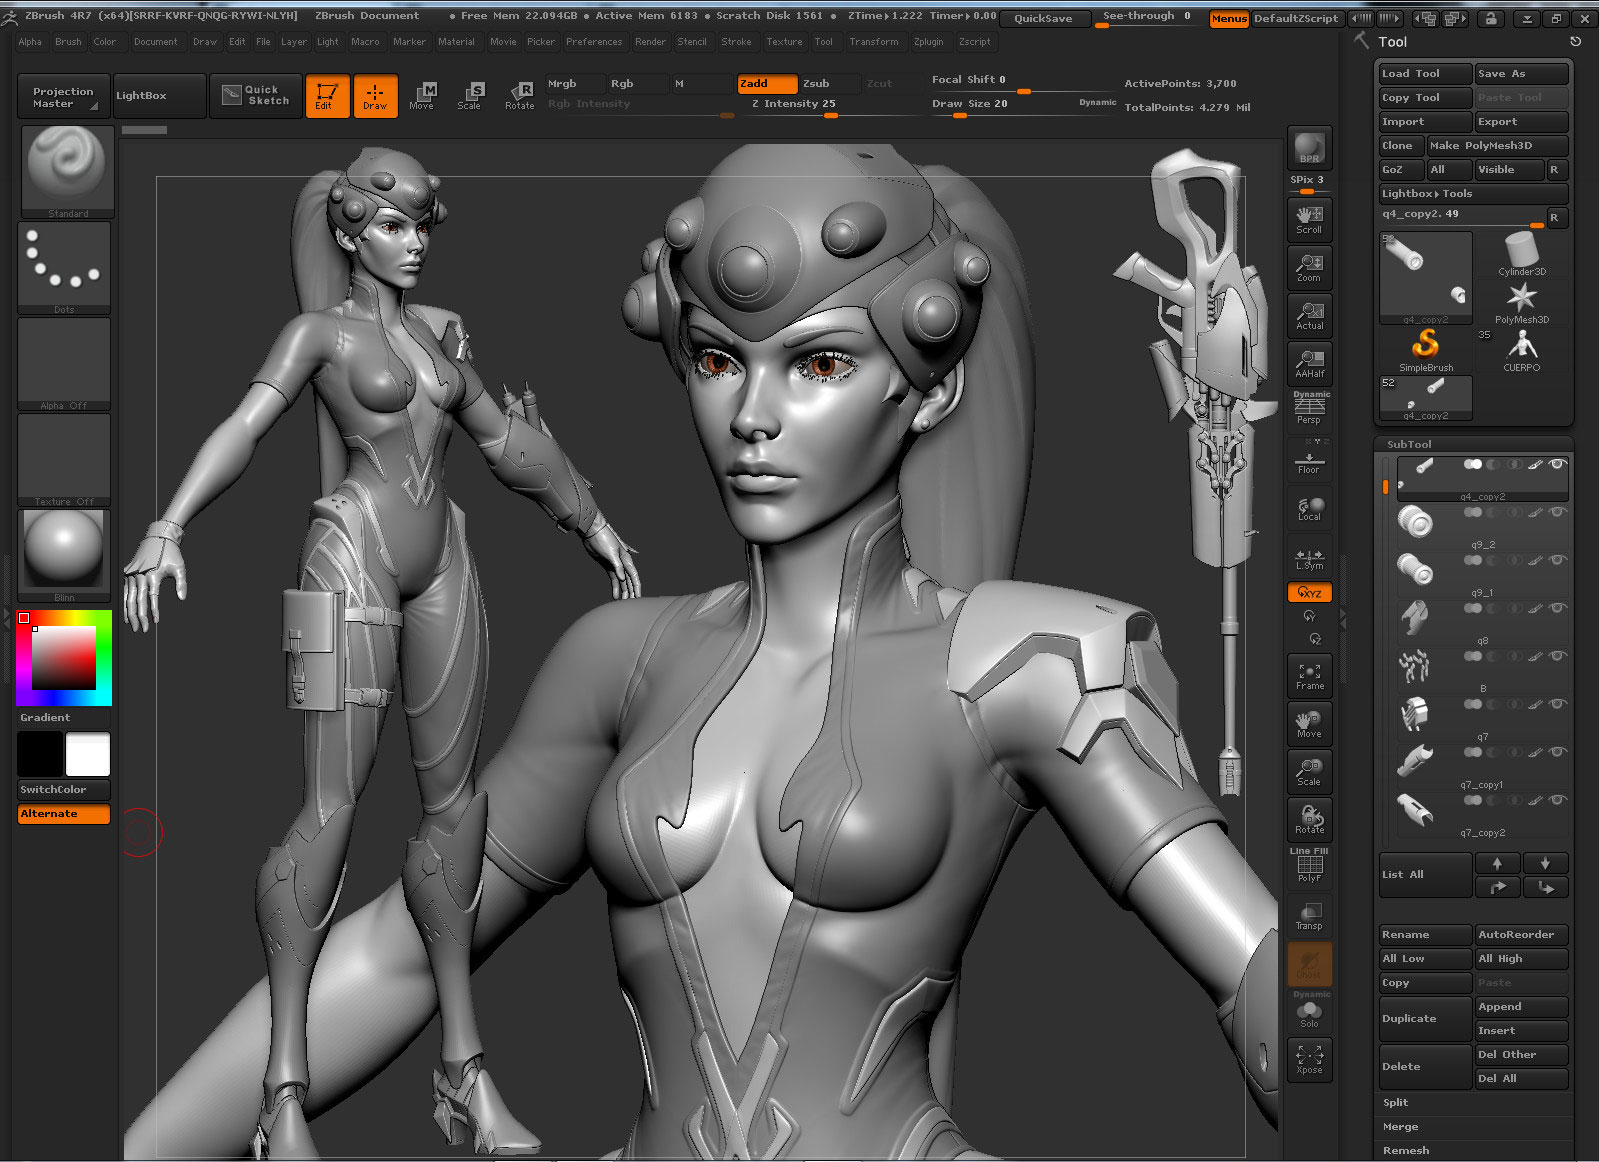This screenshot has width=1599, height=1162.
Task: Open Quick Sketch
Action: coord(256,96)
